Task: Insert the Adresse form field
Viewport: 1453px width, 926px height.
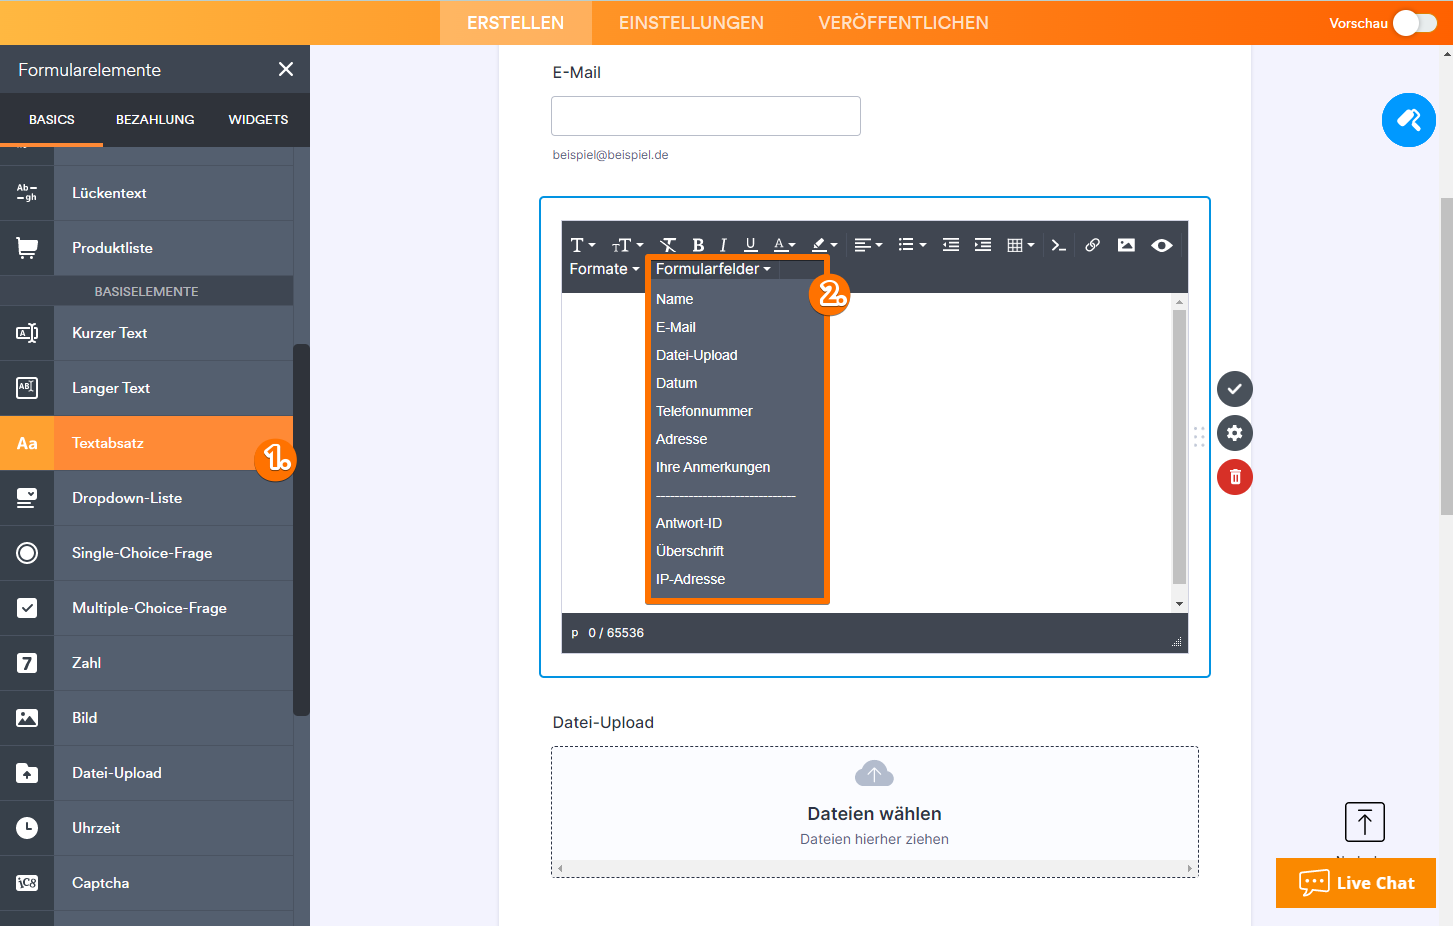Action: 738,439
